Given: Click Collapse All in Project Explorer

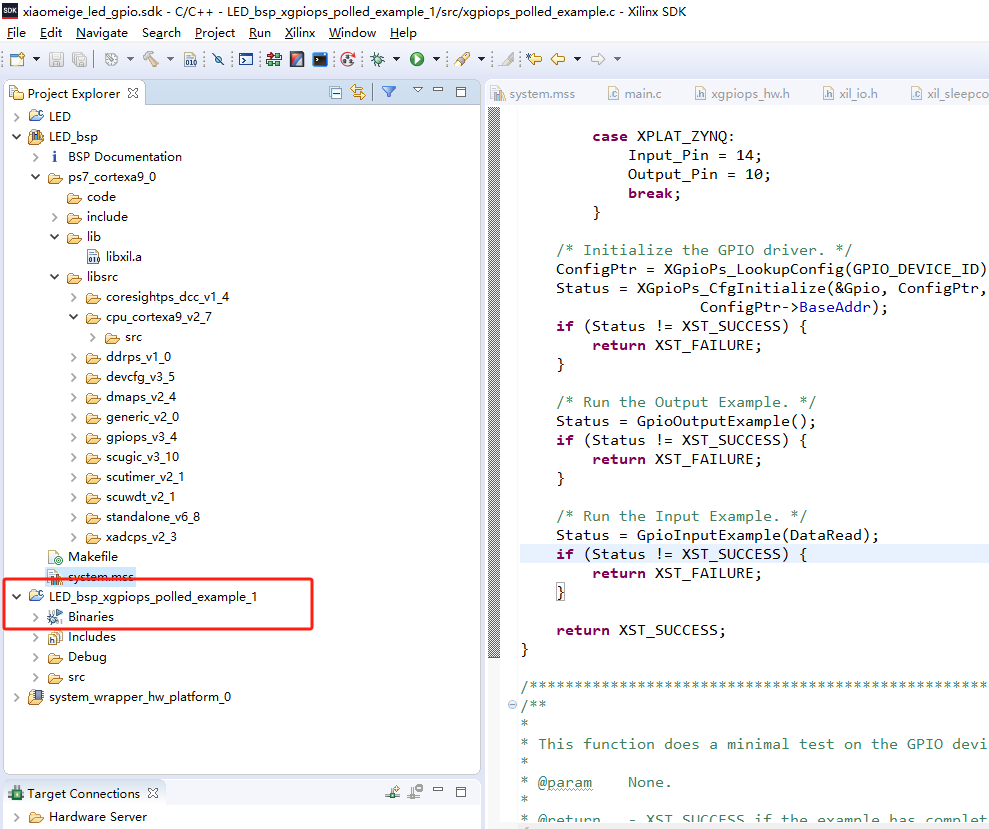Looking at the screenshot, I should coord(336,93).
